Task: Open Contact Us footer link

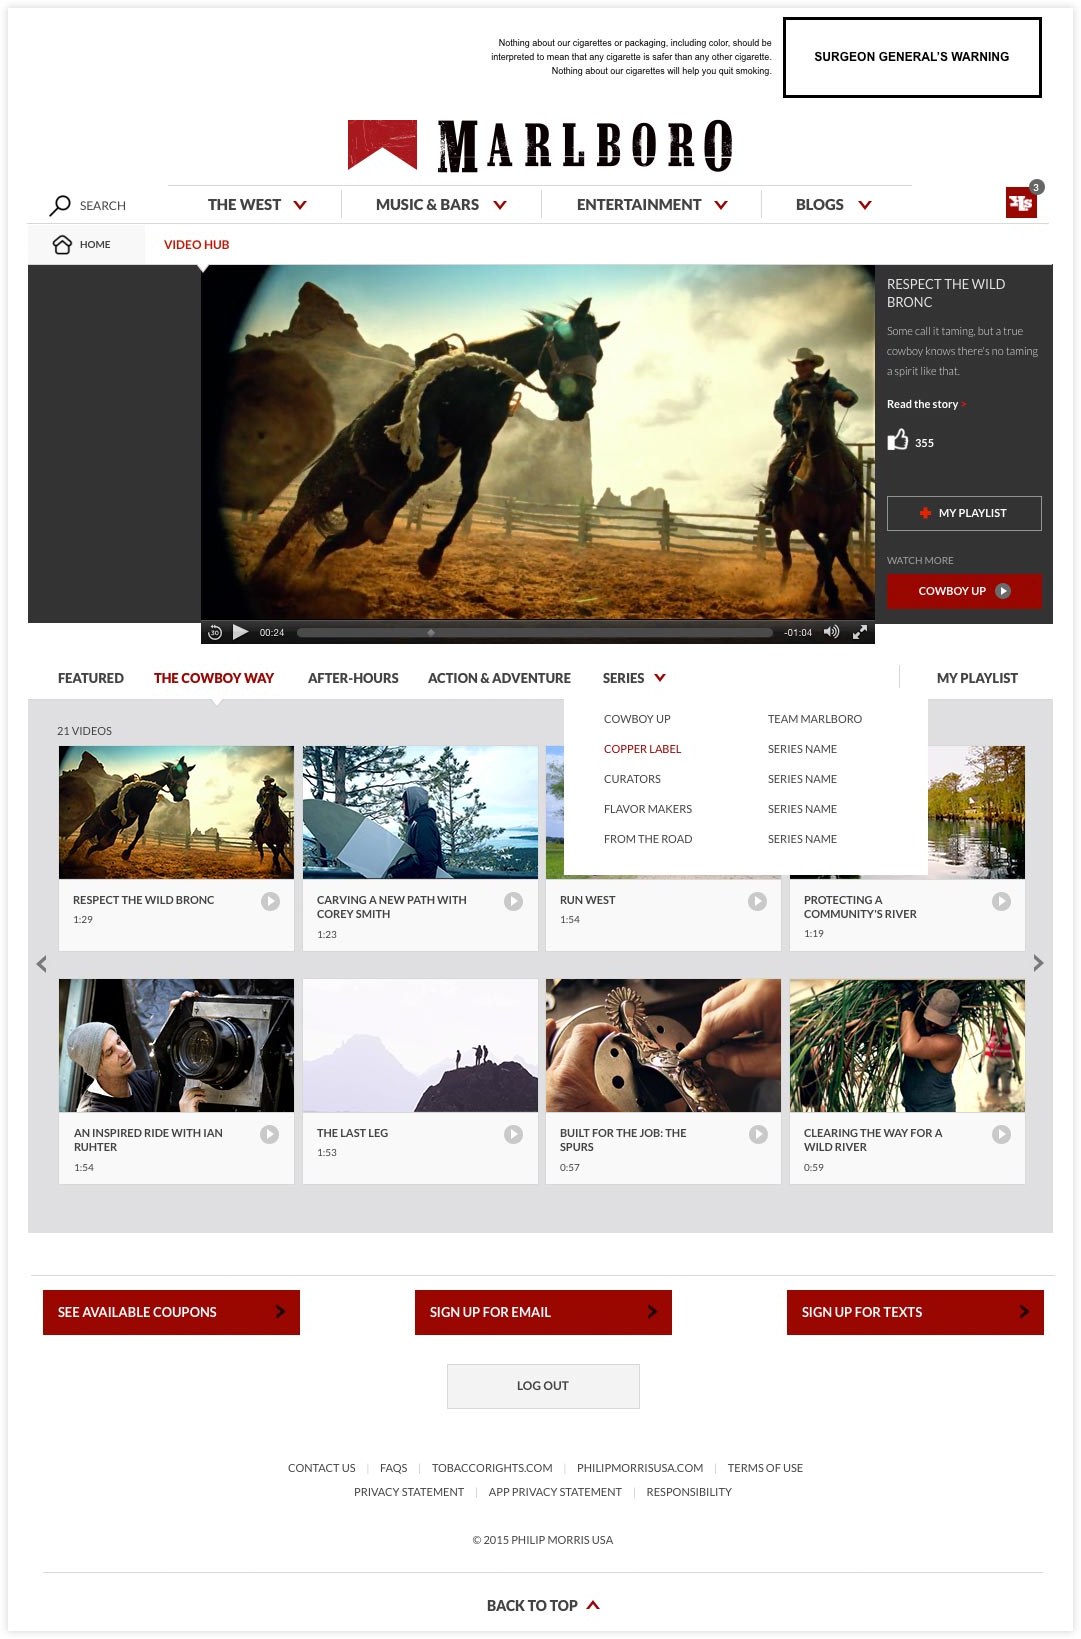Action: [x=321, y=1468]
